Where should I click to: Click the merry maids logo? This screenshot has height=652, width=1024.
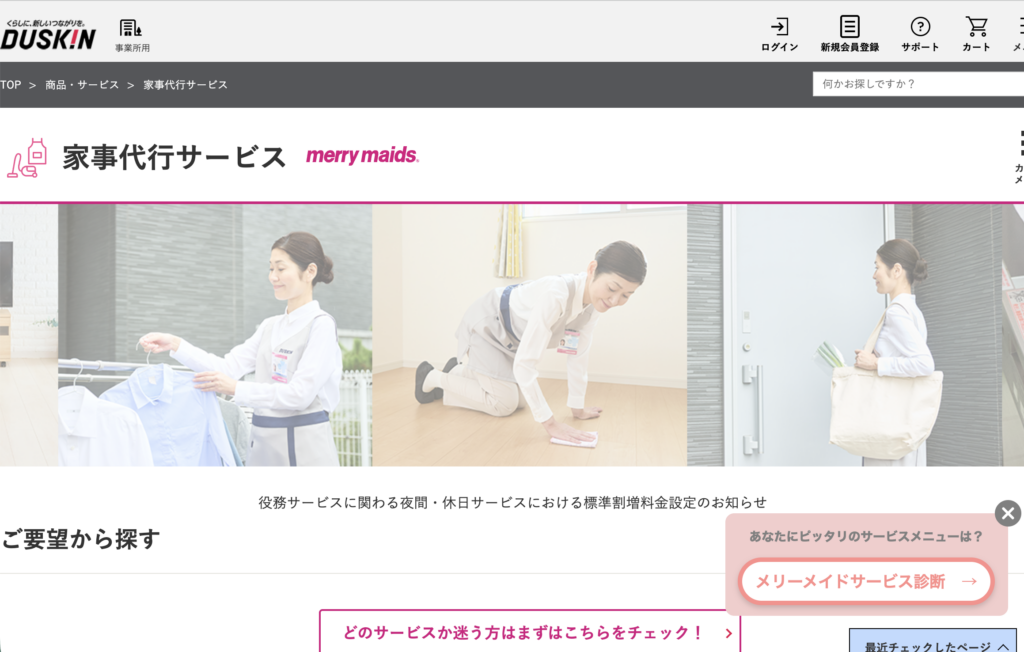coord(362,156)
